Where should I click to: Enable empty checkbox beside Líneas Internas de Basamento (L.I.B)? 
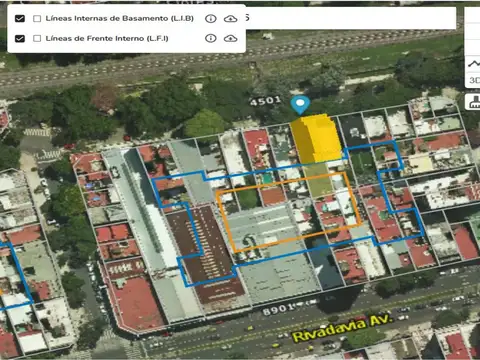coord(37,19)
